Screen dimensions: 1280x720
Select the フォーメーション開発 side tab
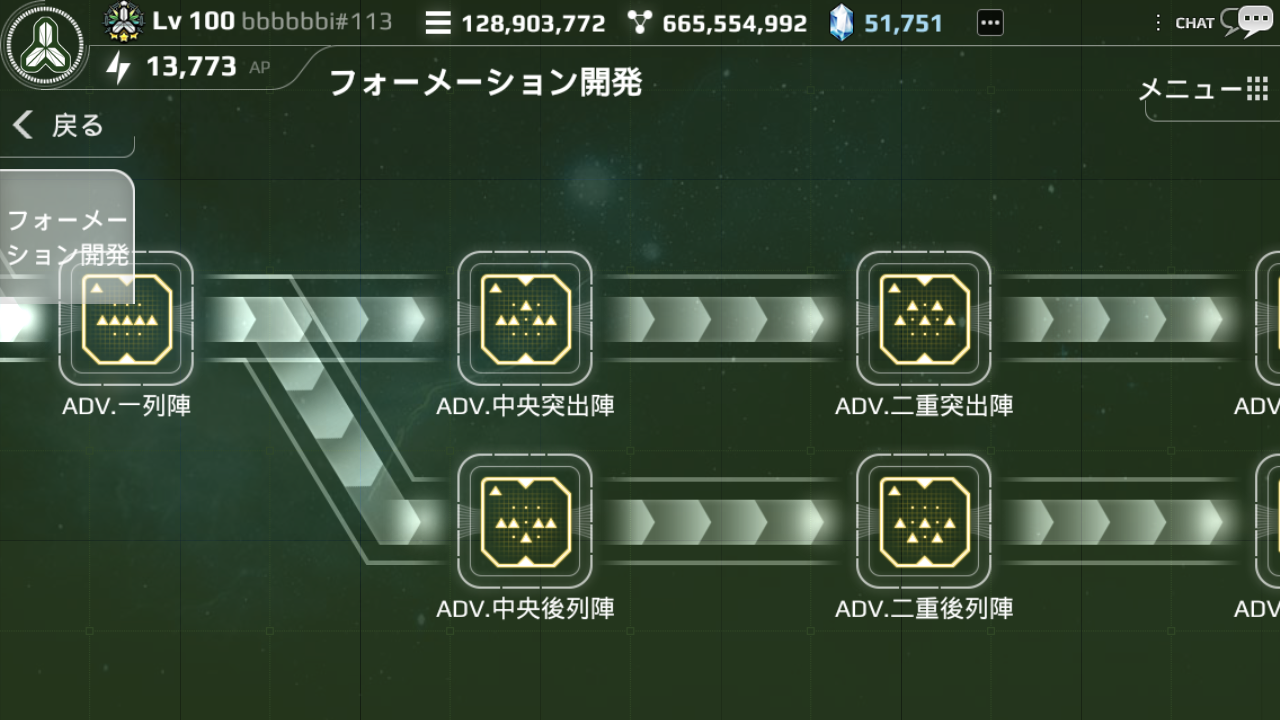tap(67, 237)
